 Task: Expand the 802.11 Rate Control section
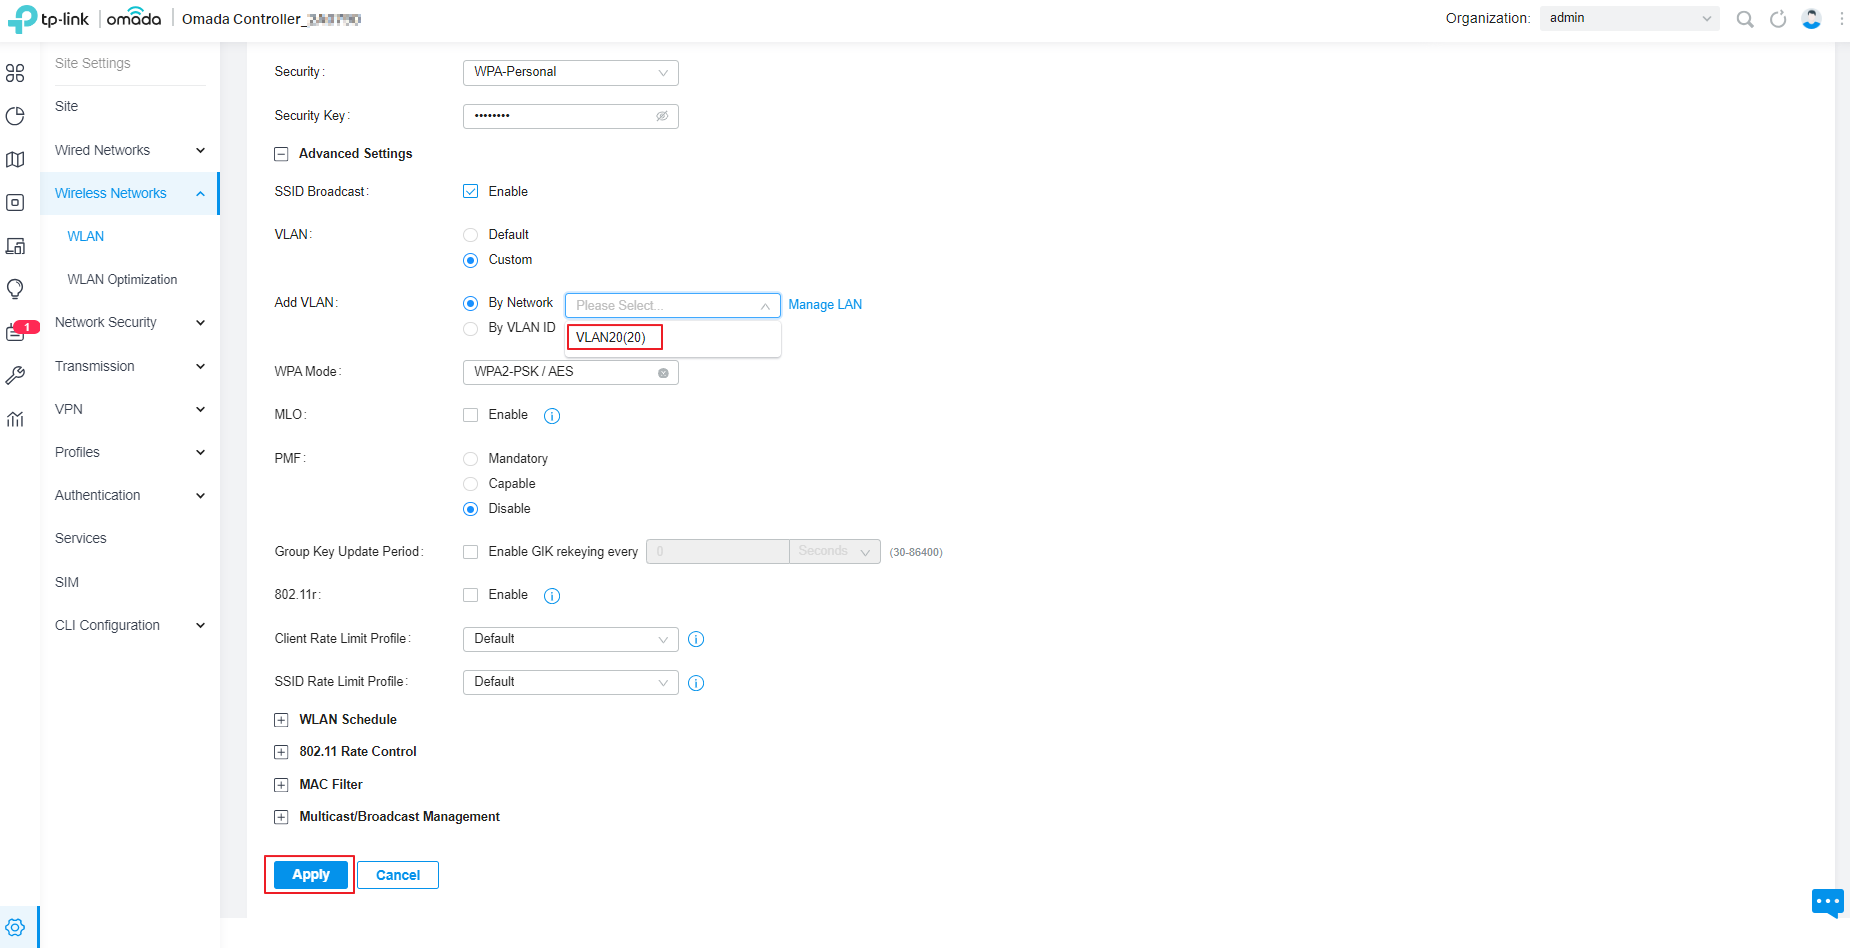pos(281,752)
